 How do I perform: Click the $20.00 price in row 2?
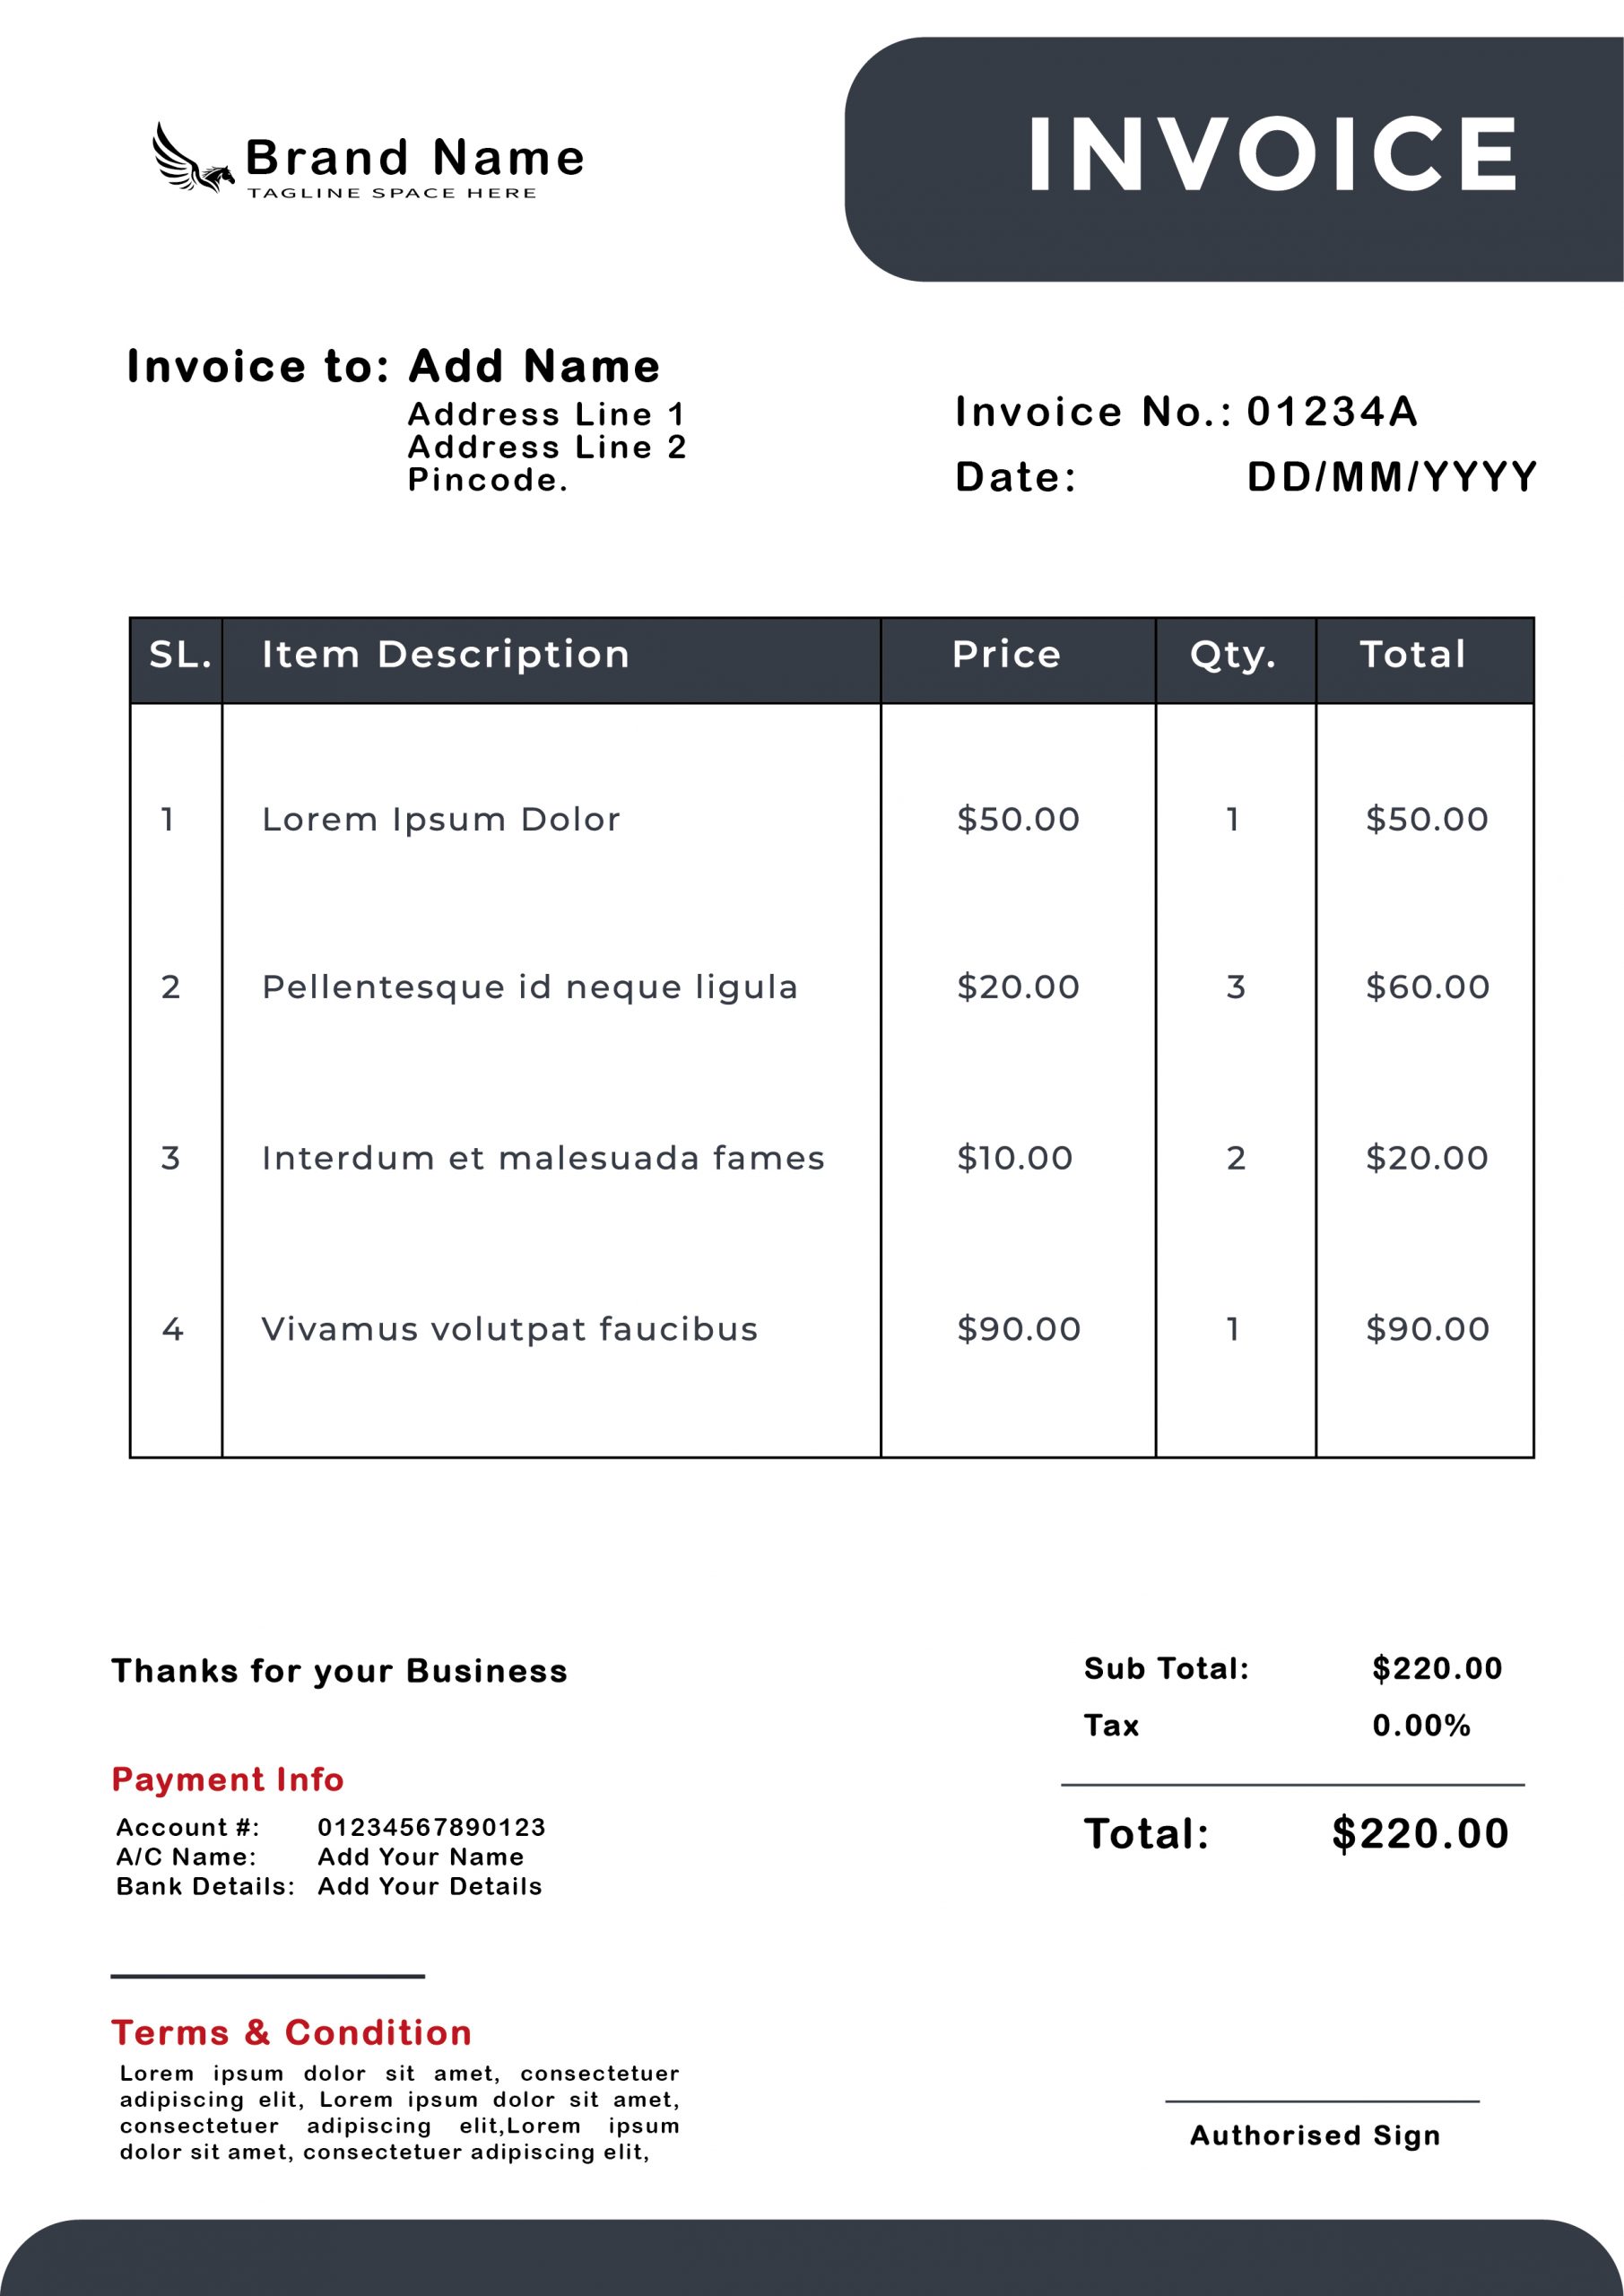[x=1018, y=987]
